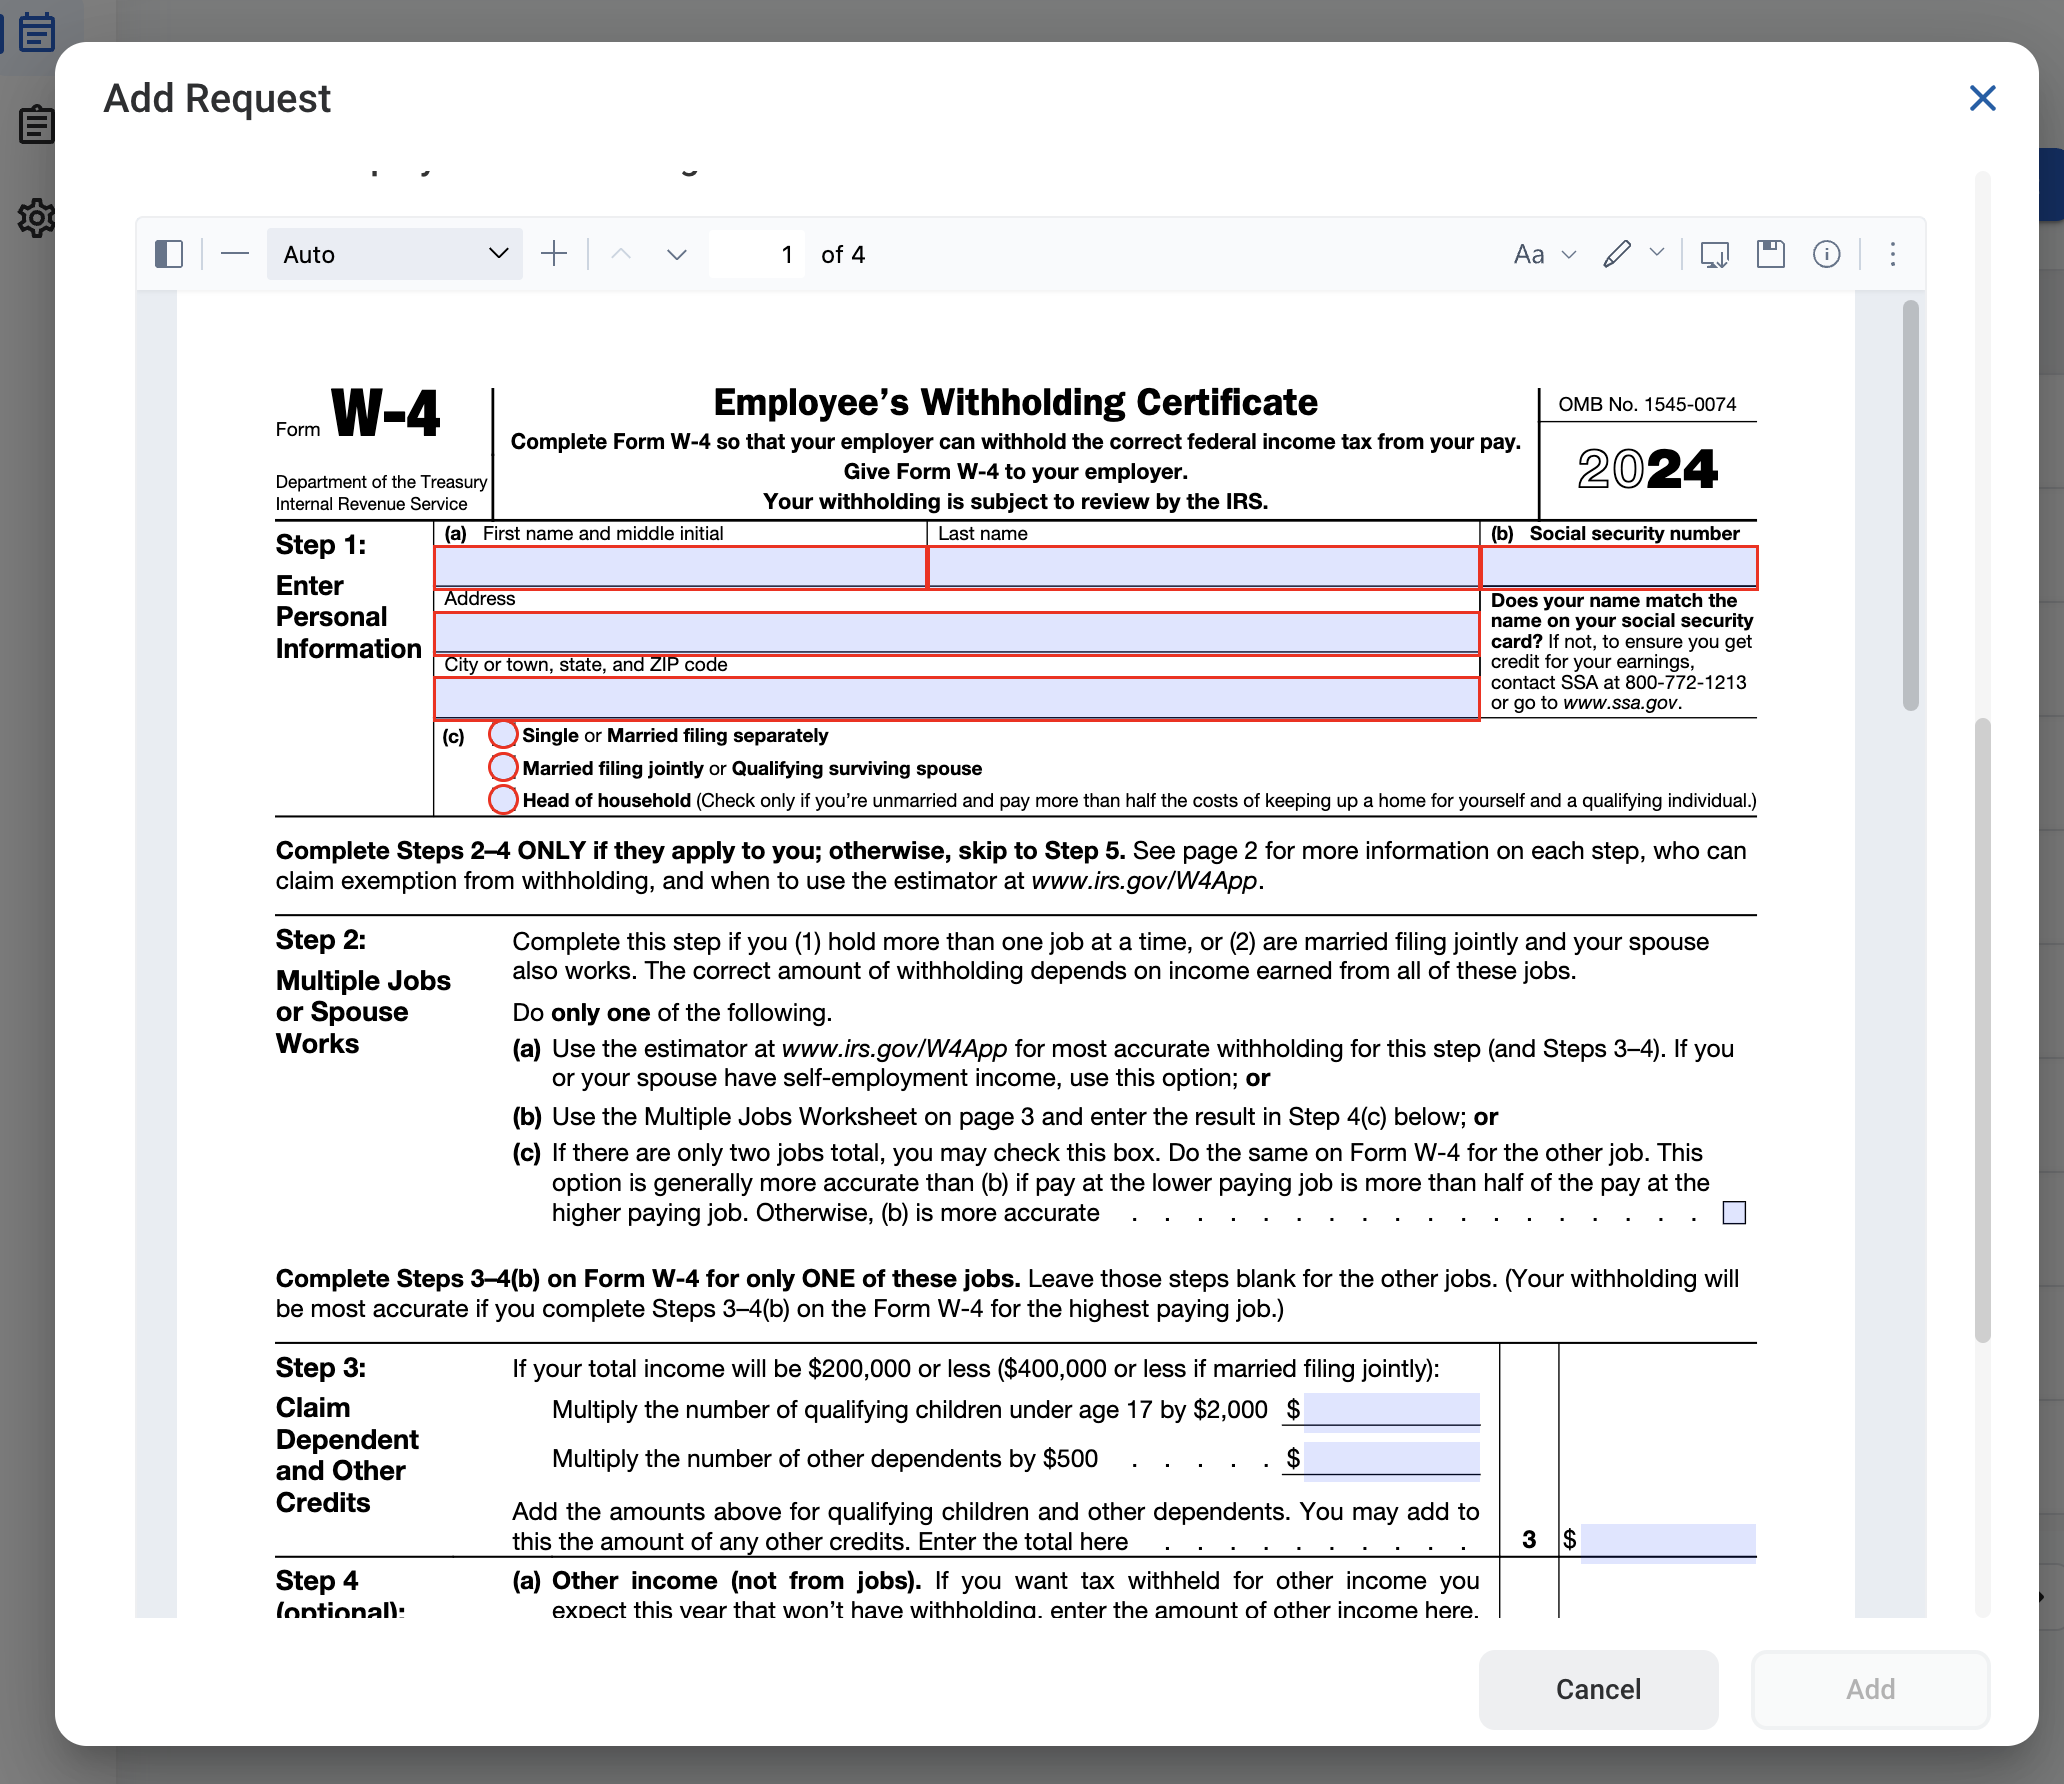Open the vertical three-dot more menu
Screen dimensions: 2064x1784
(1892, 254)
